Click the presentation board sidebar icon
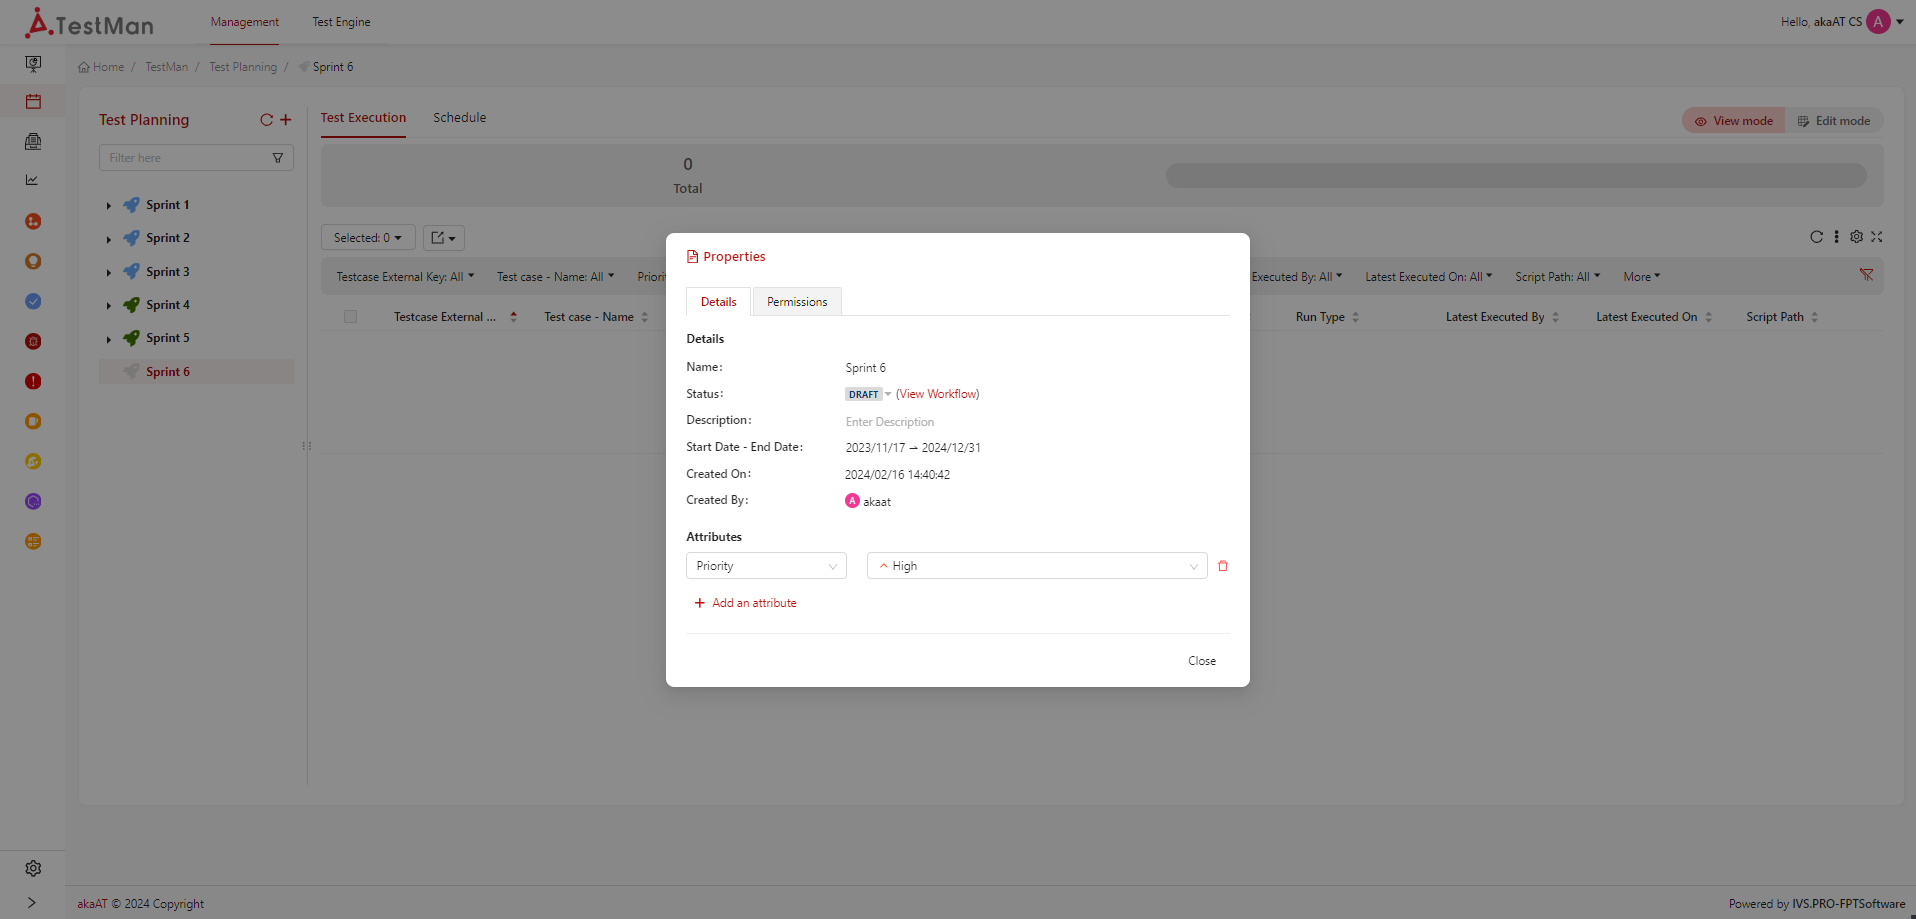This screenshot has width=1916, height=919. [x=33, y=64]
